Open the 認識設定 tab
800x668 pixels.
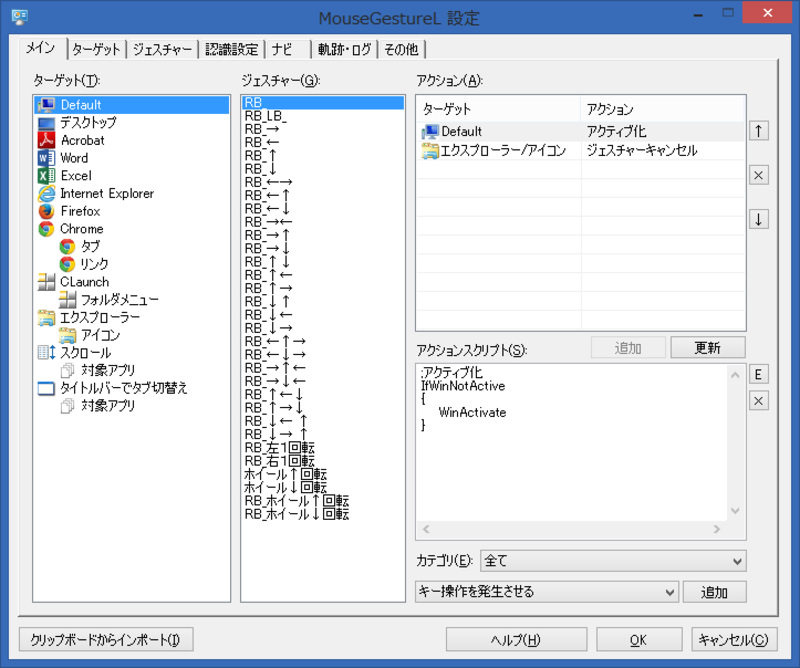(232, 50)
